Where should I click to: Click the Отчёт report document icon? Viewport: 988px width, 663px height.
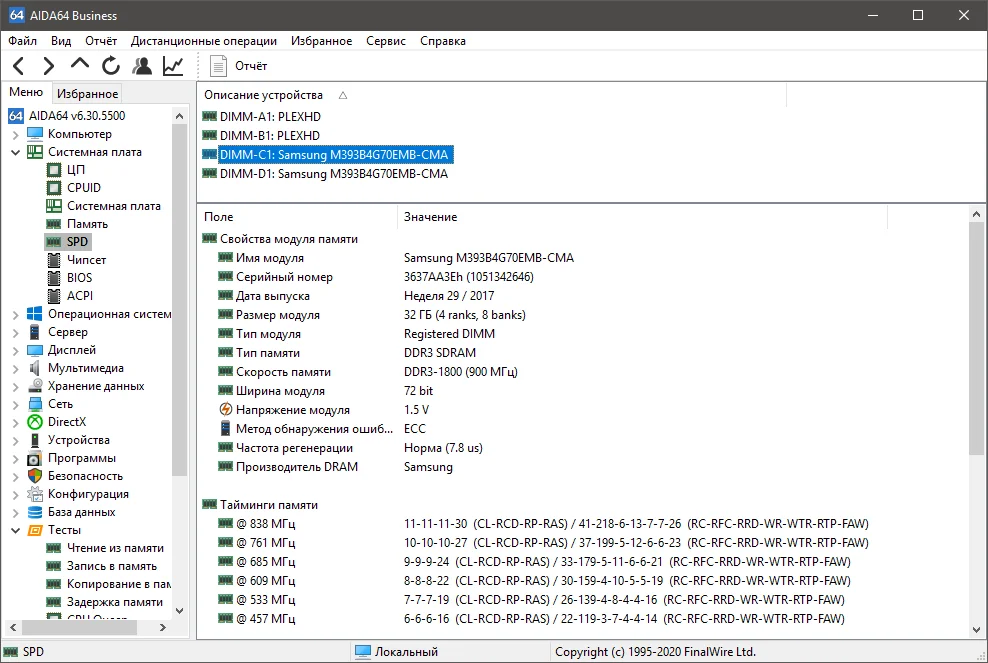point(218,66)
